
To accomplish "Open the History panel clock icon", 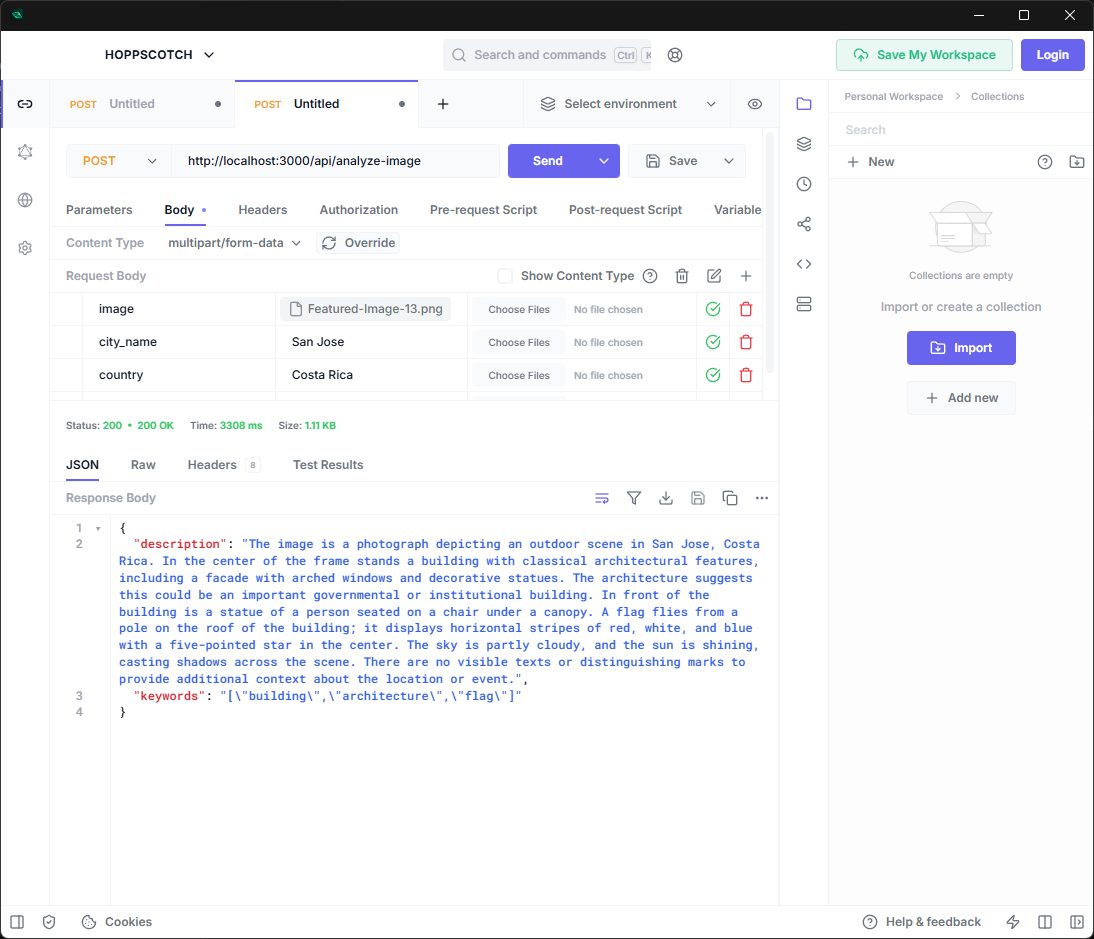I will pos(804,184).
